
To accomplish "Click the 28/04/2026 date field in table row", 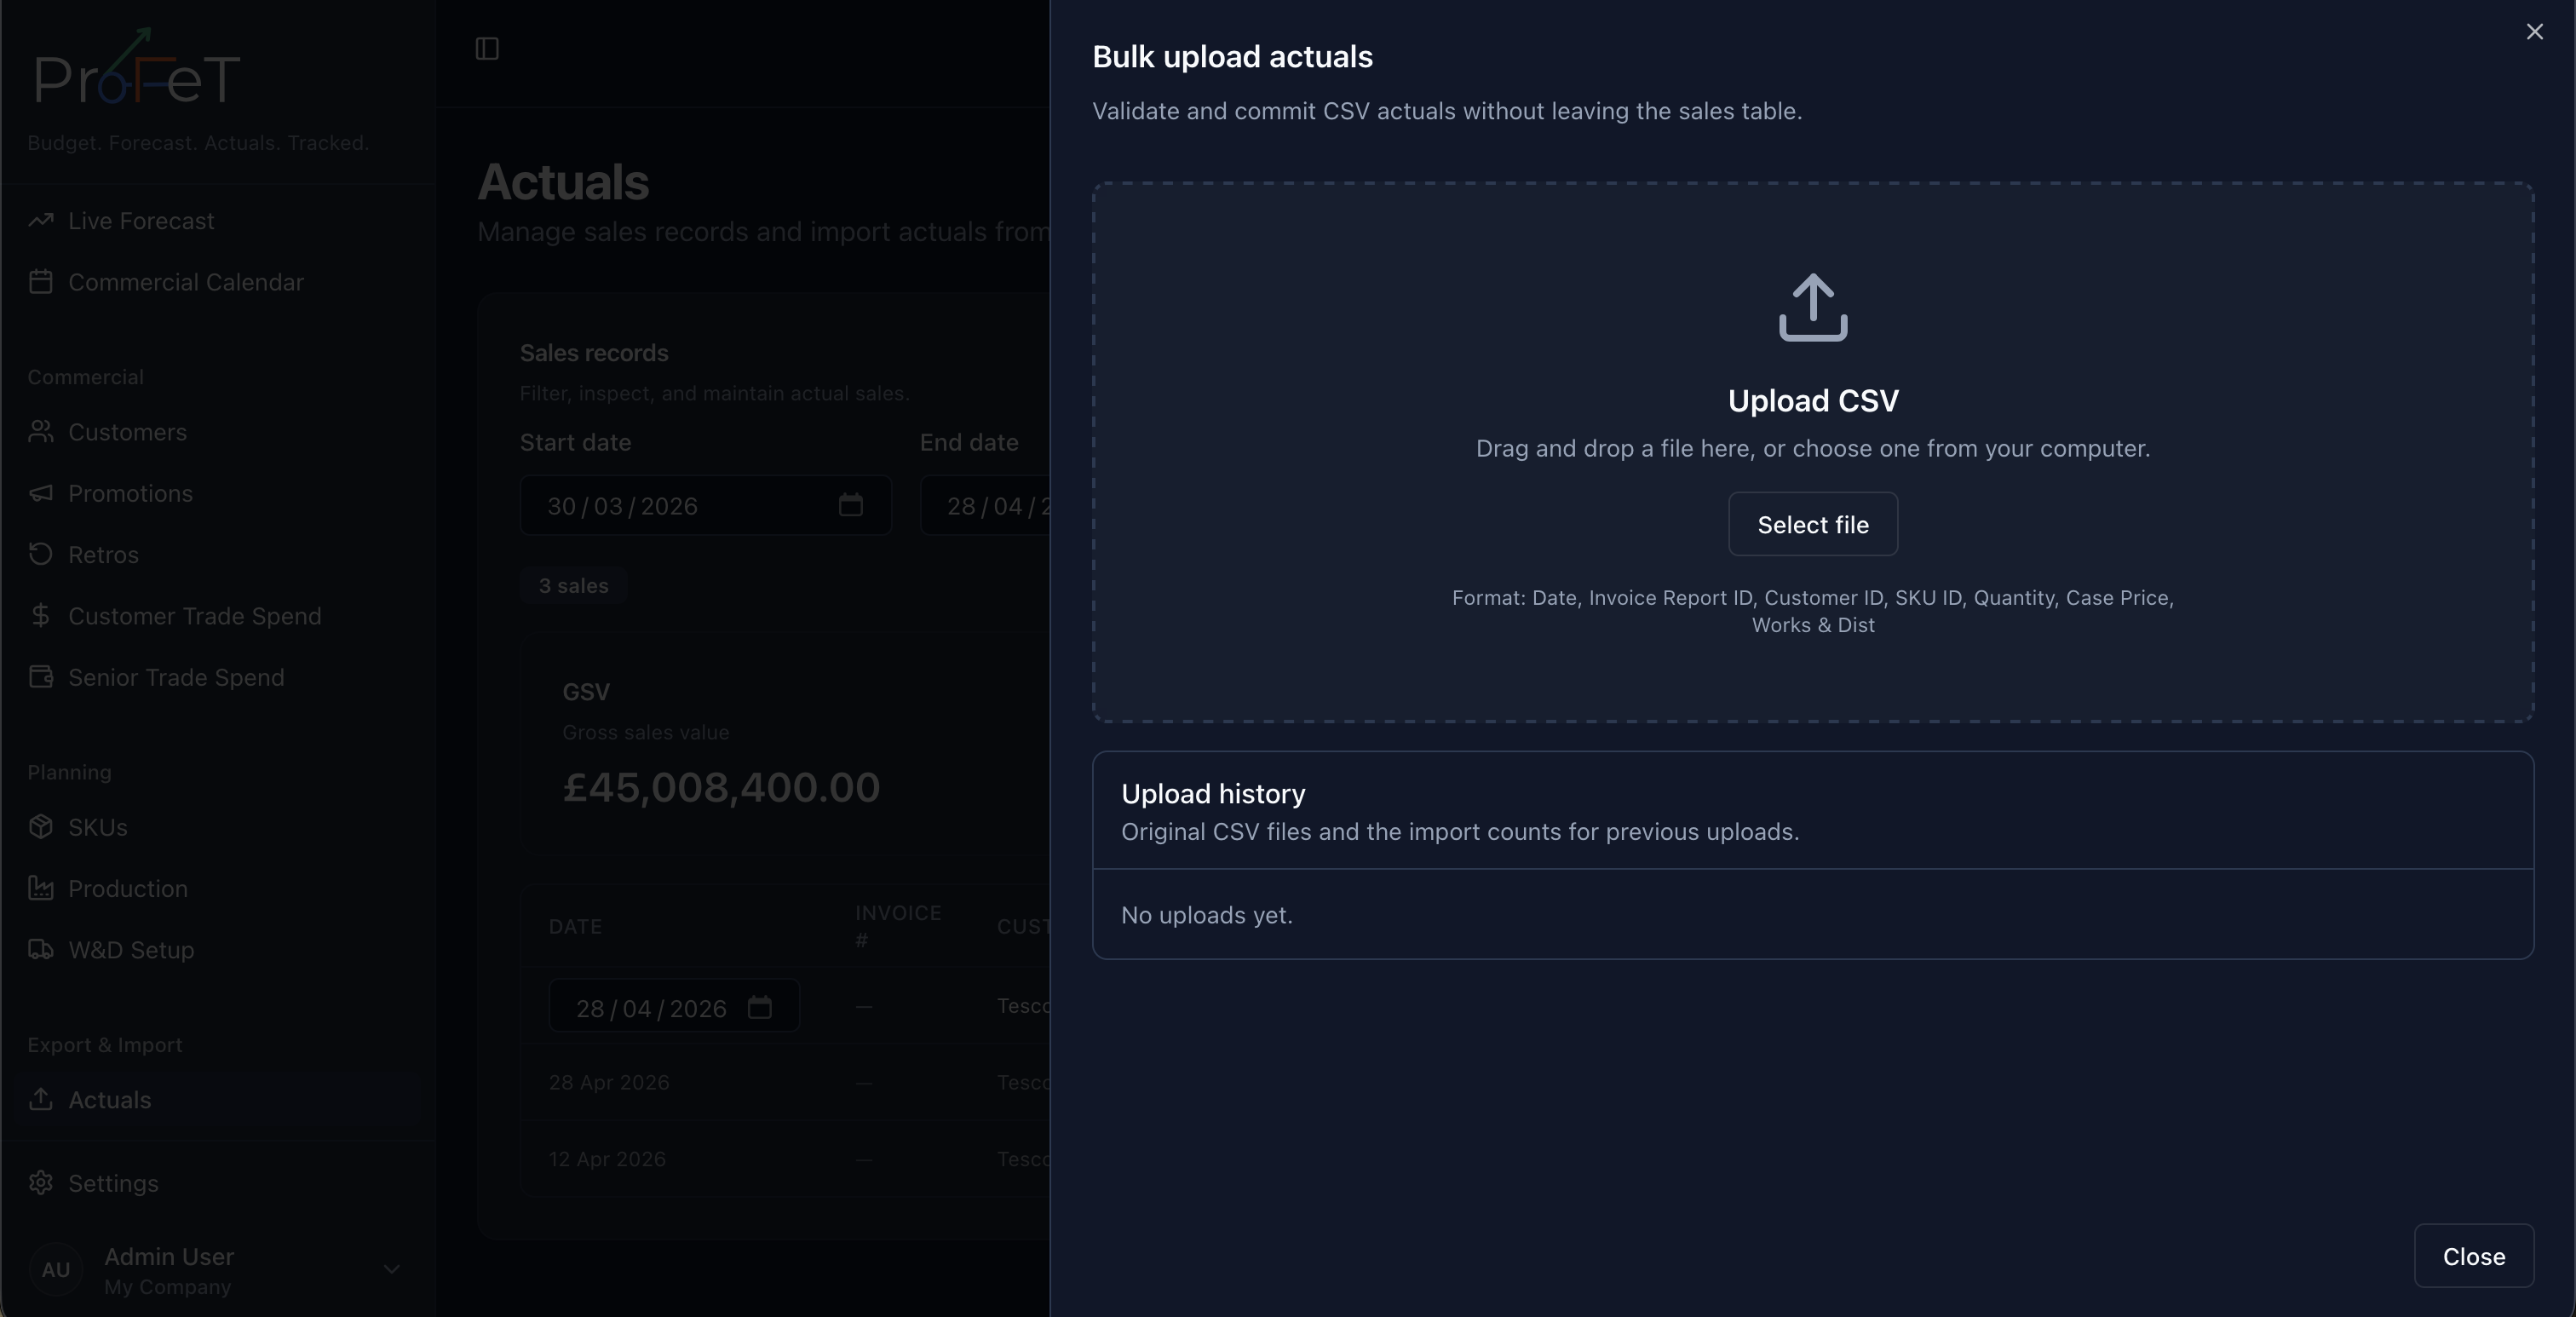I will point(674,1006).
